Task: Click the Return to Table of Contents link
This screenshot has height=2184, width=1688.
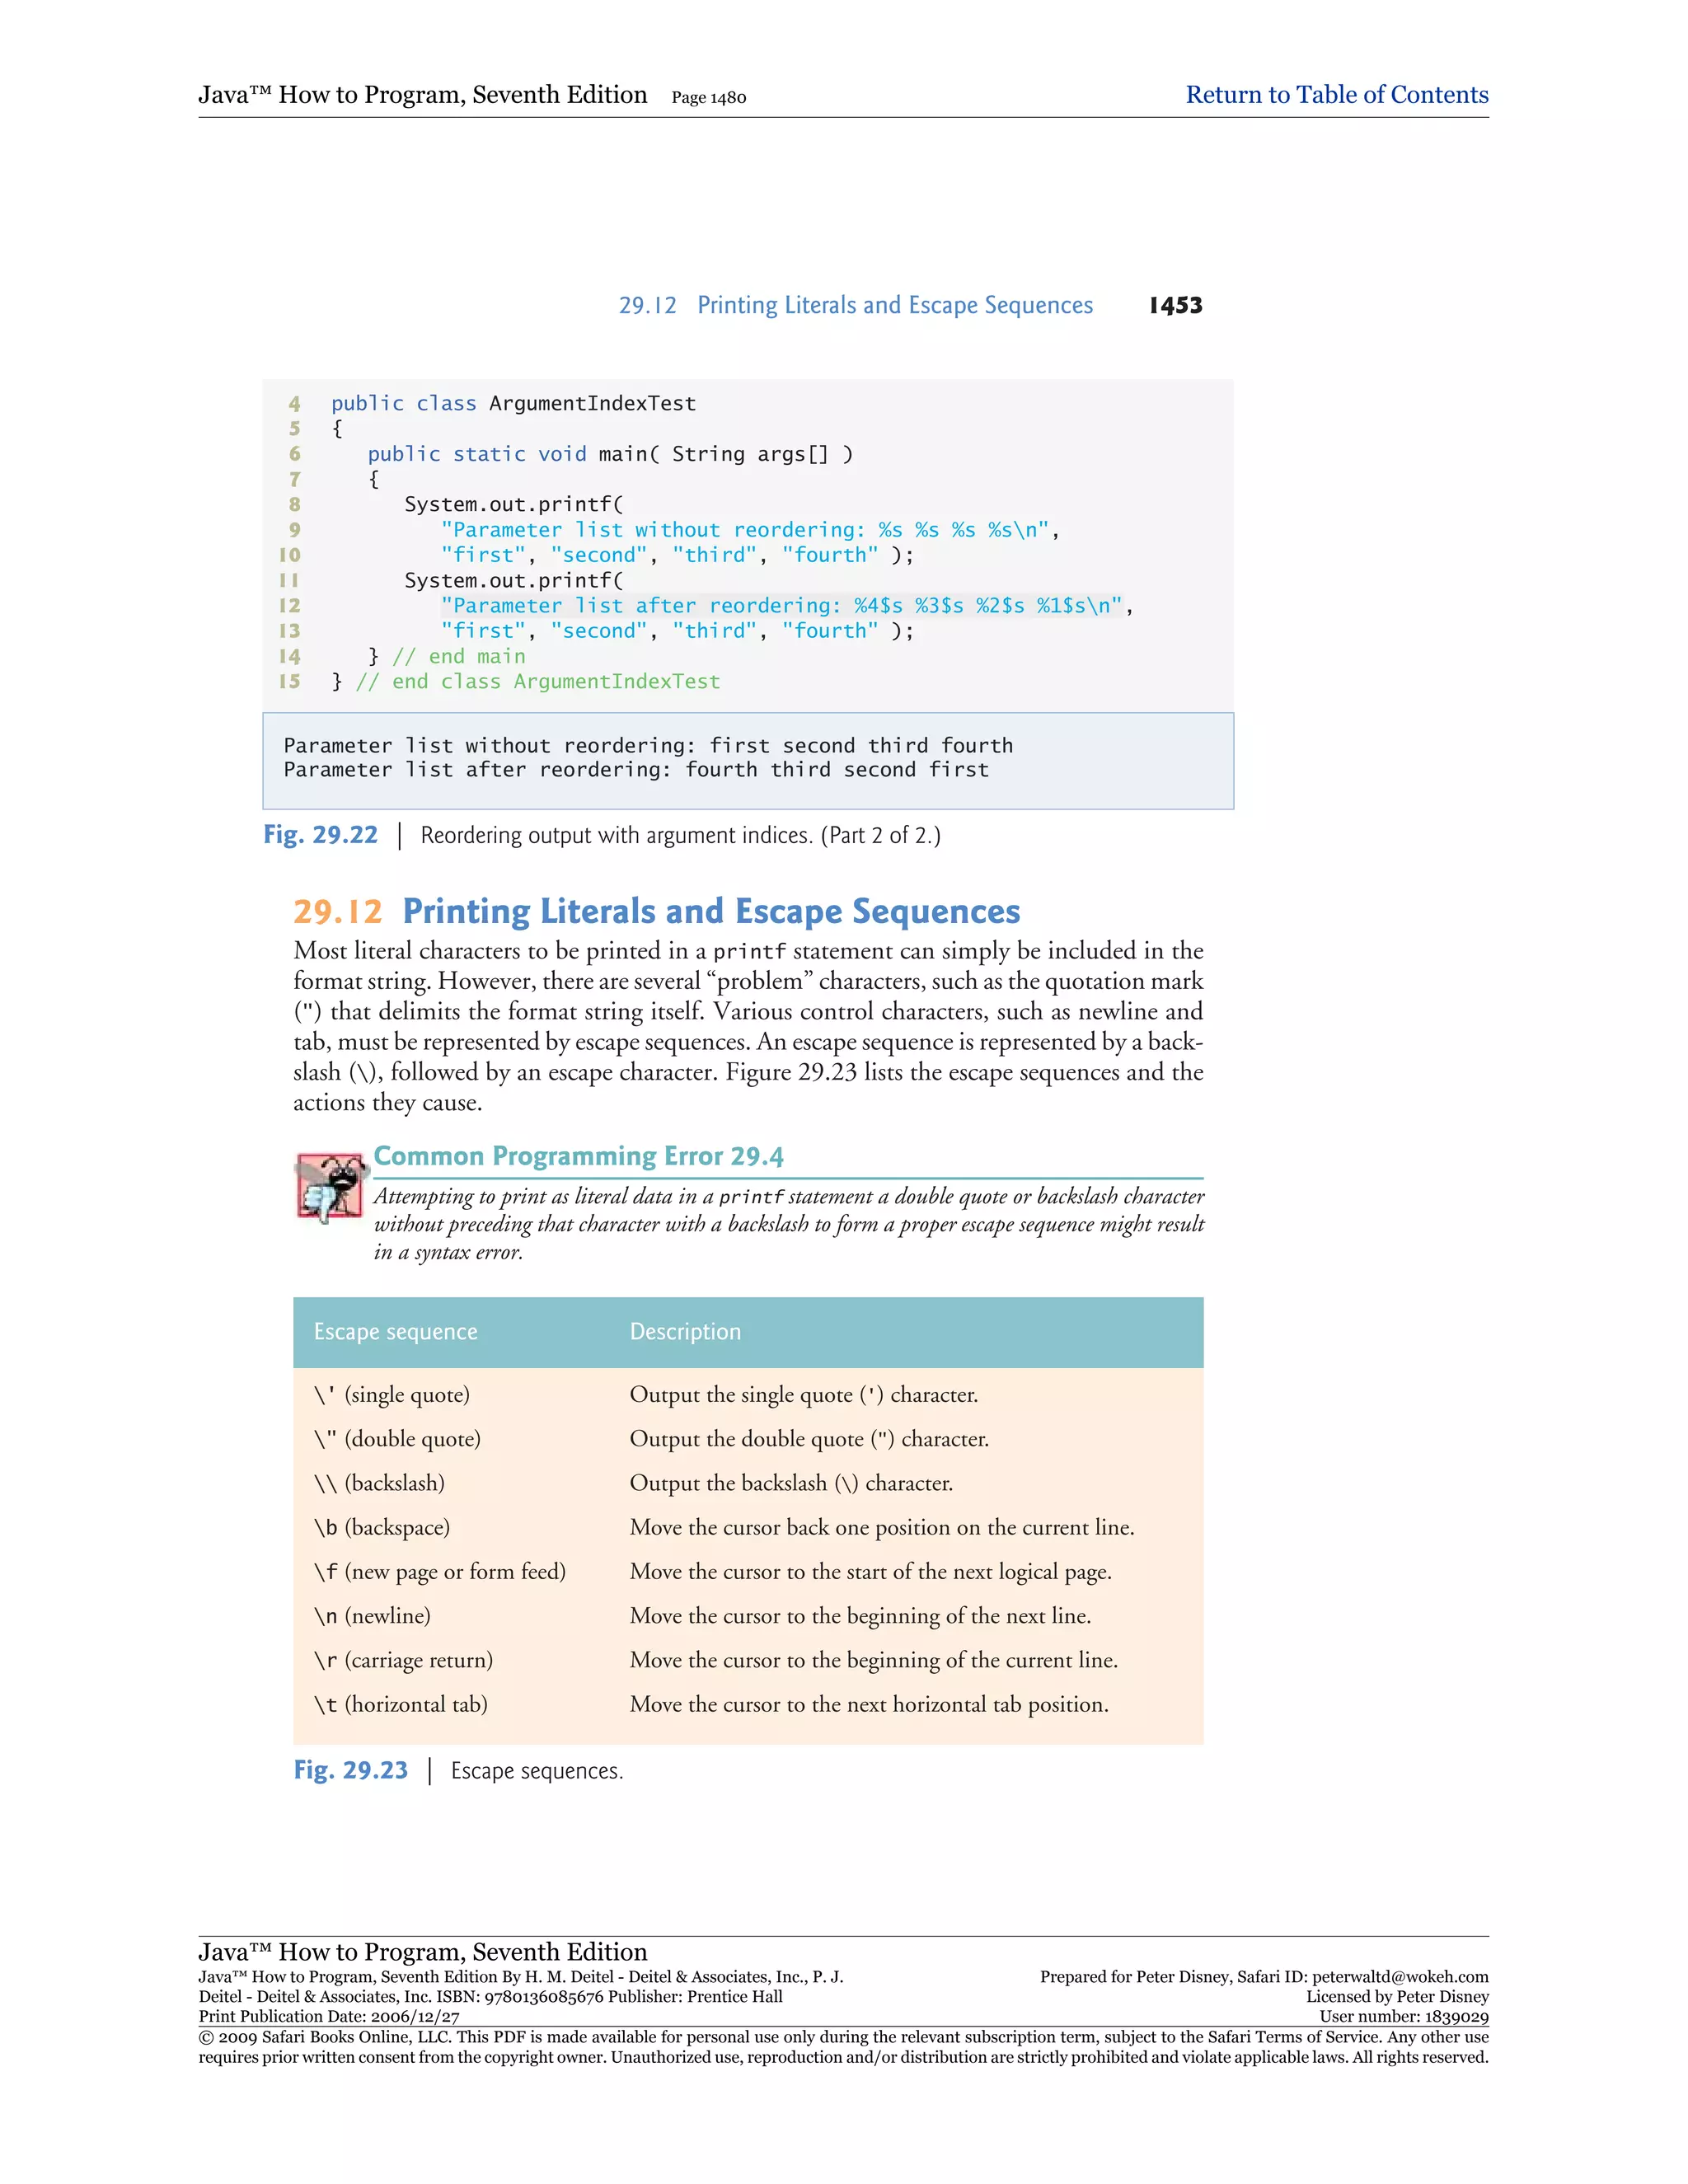Action: [1336, 95]
